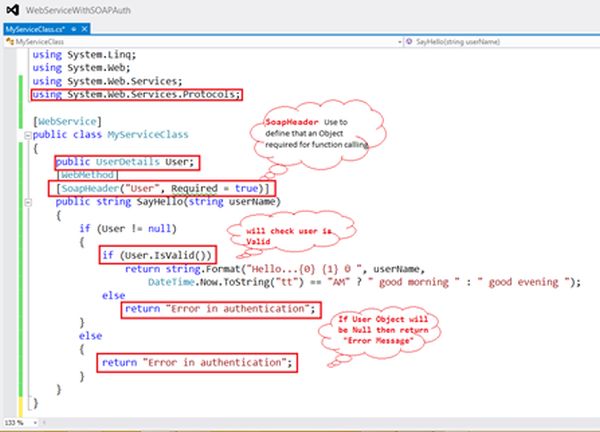
Task: Click the 'using System.Web.Services.Protocols;' line
Action: click(137, 95)
